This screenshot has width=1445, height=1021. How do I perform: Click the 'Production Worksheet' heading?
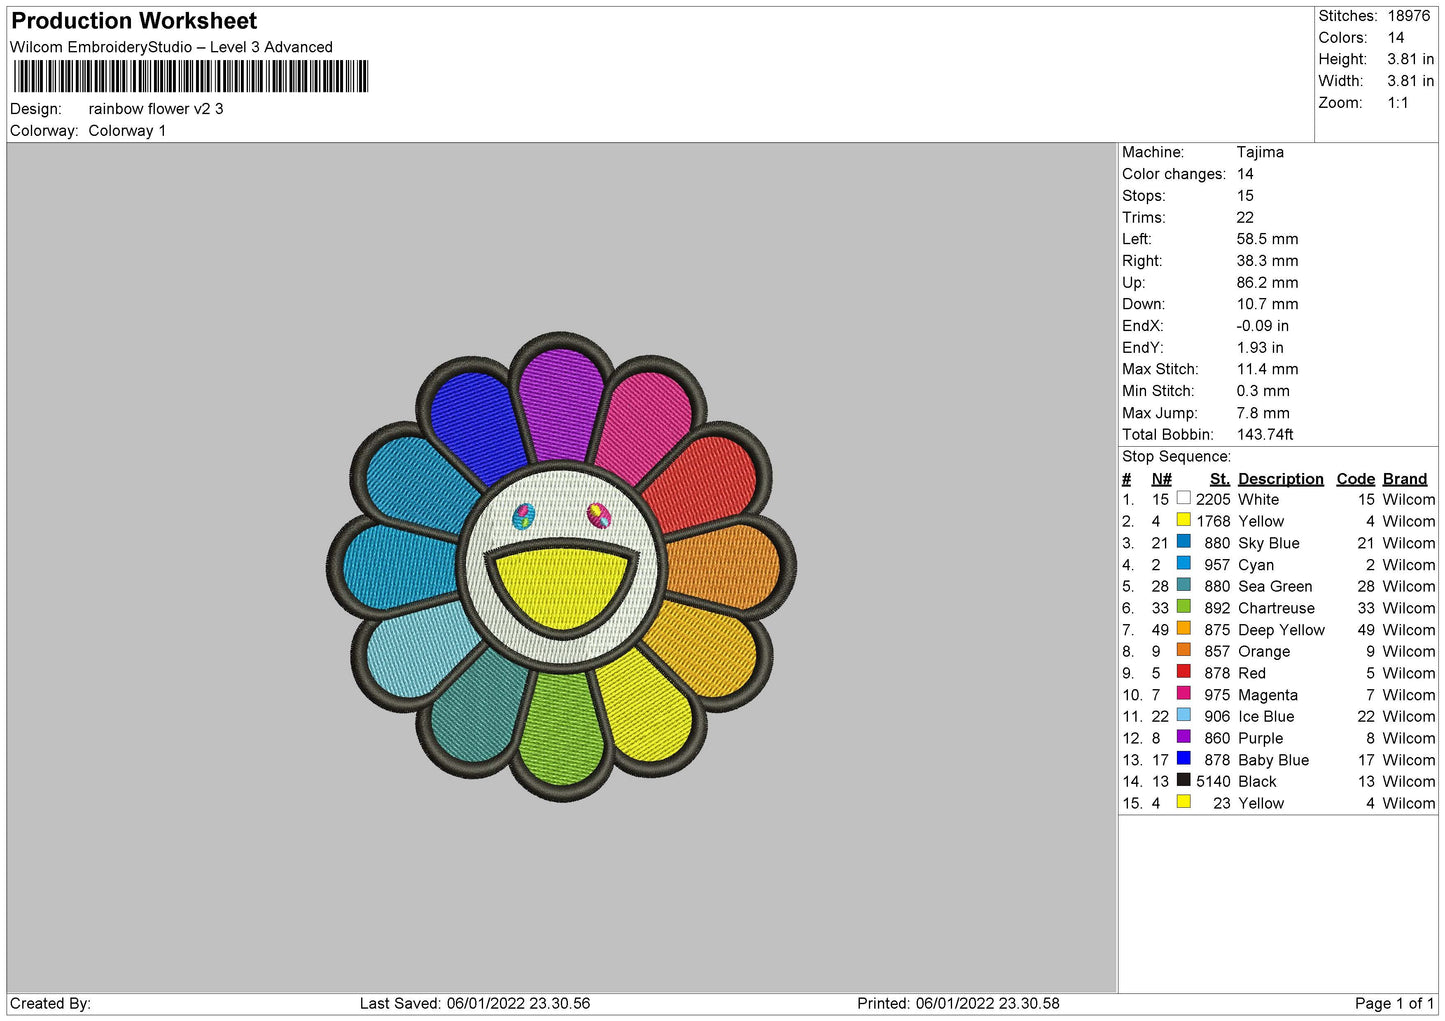tap(134, 21)
